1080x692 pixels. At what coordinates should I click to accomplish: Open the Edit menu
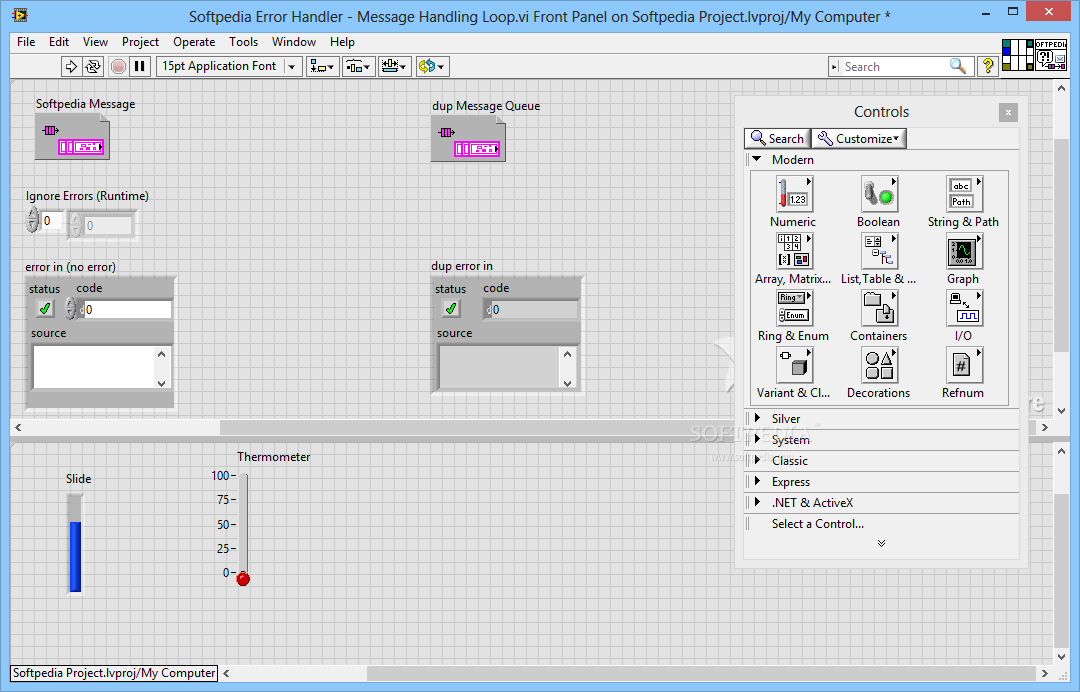59,42
